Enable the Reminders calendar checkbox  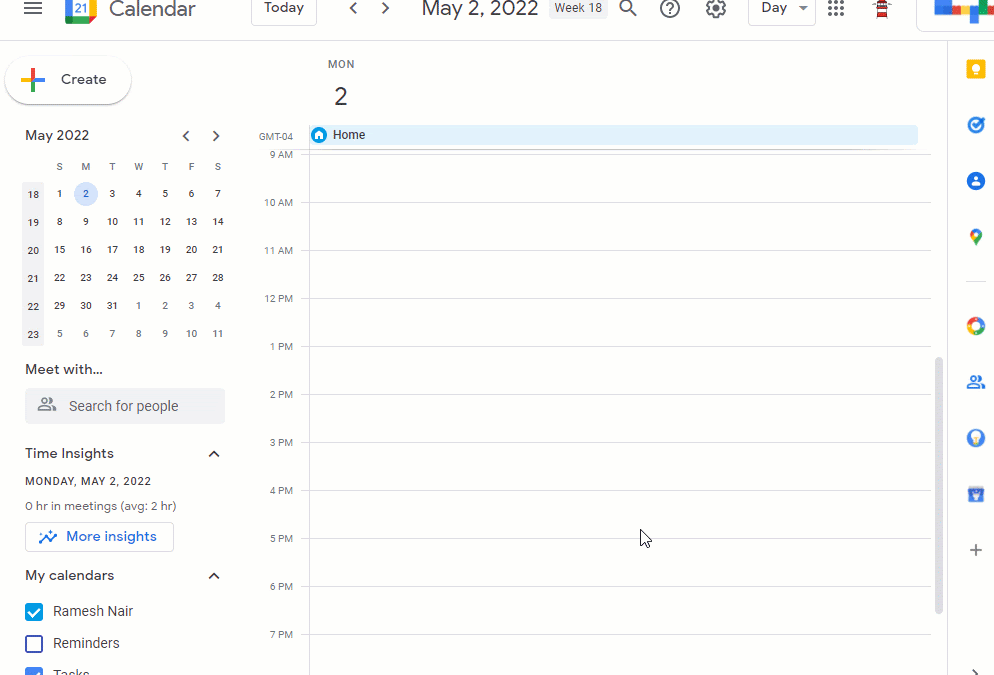coord(34,643)
